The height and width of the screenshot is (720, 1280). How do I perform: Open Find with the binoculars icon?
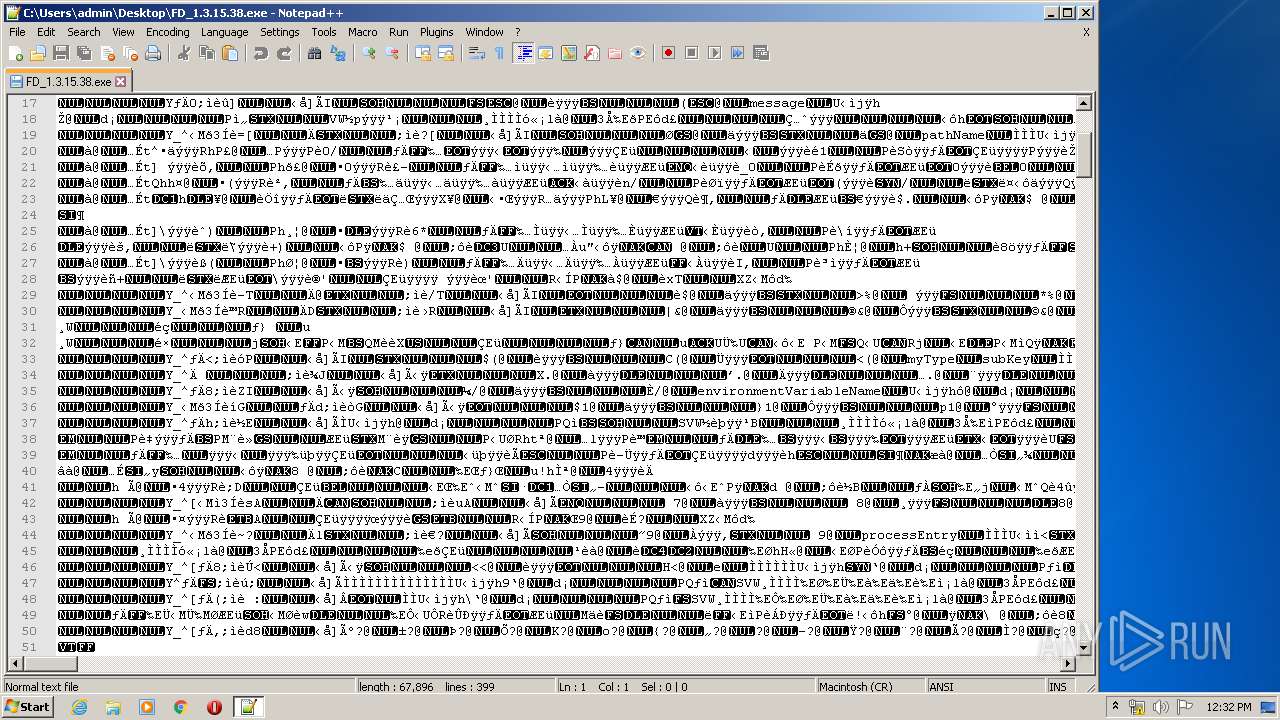[x=315, y=53]
